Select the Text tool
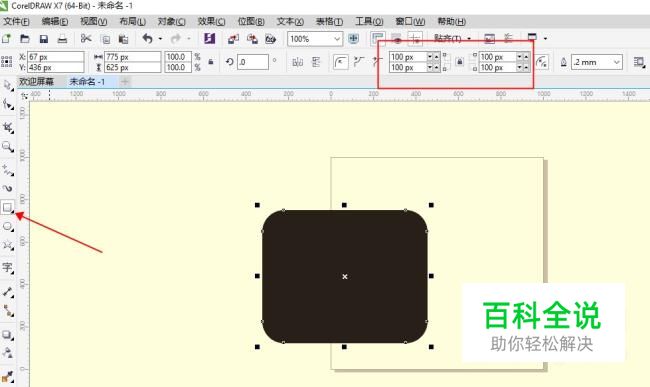The height and width of the screenshot is (387, 650). click(x=7, y=267)
